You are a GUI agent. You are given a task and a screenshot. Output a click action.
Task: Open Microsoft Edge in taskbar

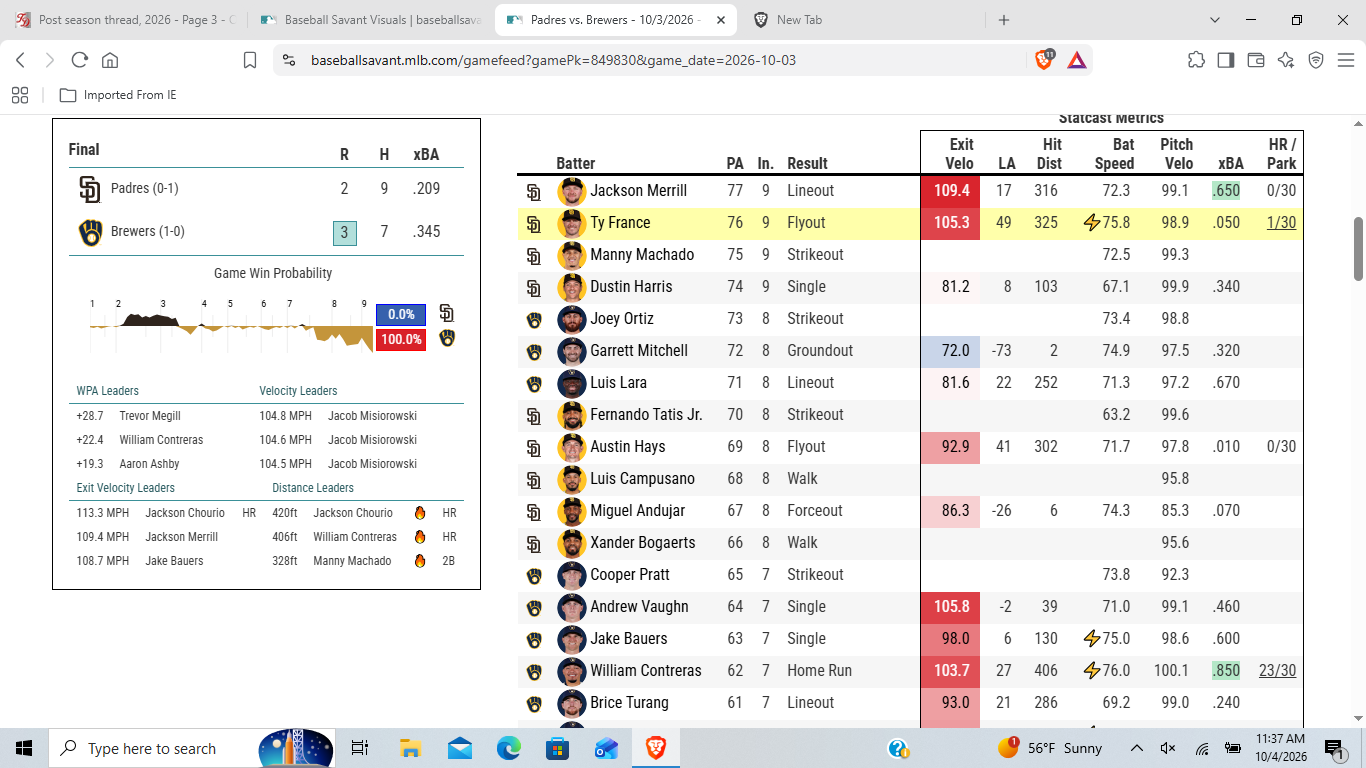pos(509,748)
